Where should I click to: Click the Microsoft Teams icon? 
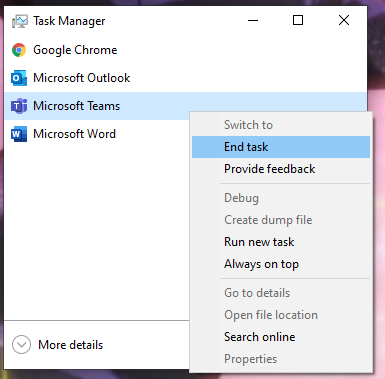[x=19, y=106]
